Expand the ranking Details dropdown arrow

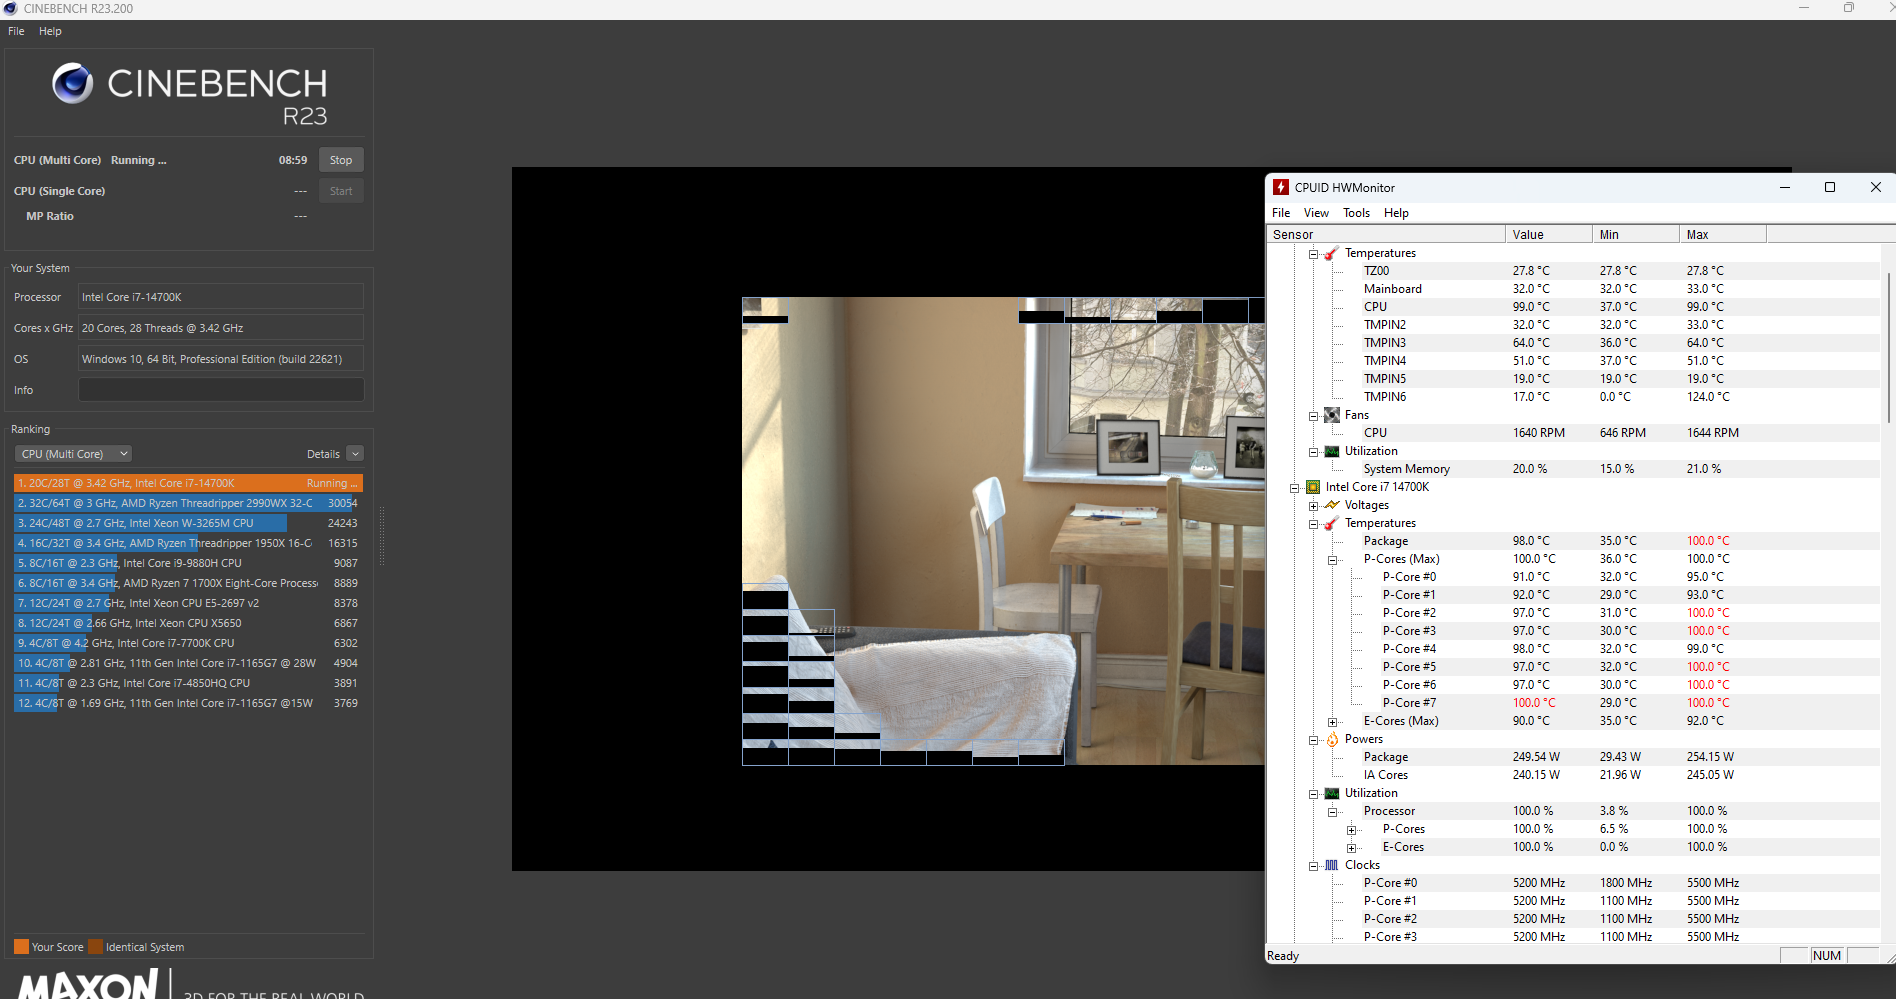355,454
